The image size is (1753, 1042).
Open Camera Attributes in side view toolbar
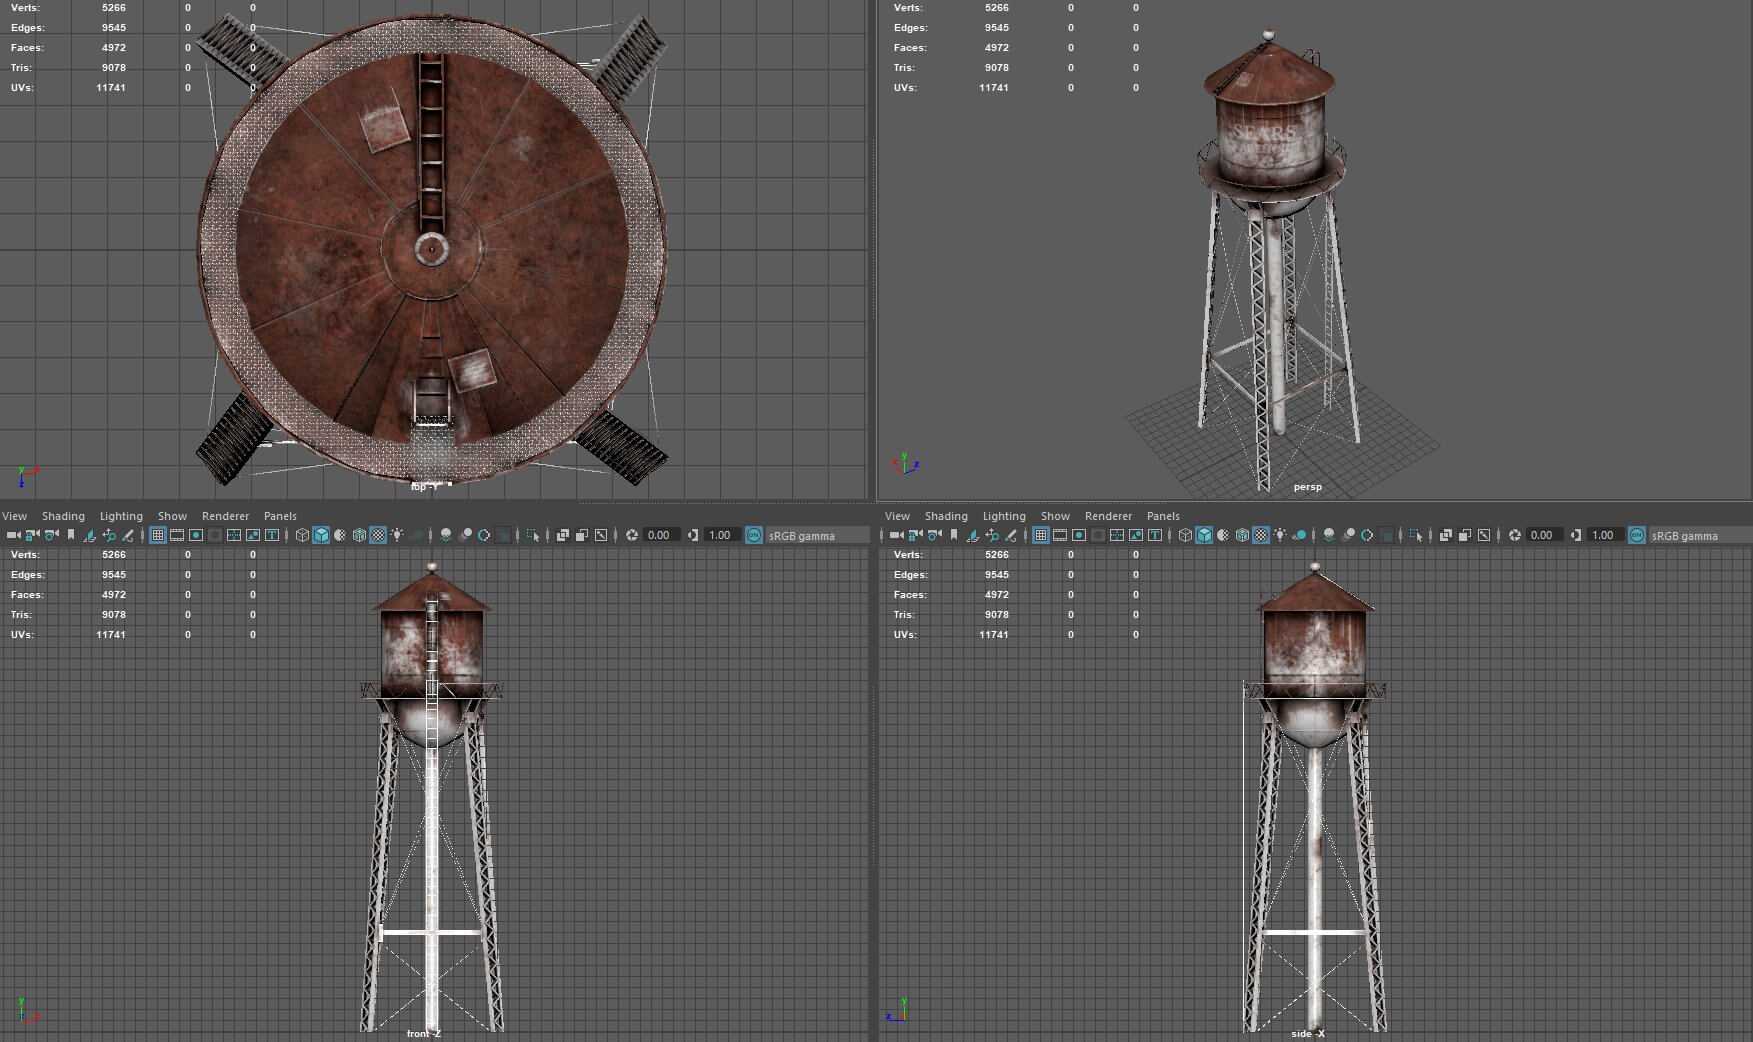point(934,535)
